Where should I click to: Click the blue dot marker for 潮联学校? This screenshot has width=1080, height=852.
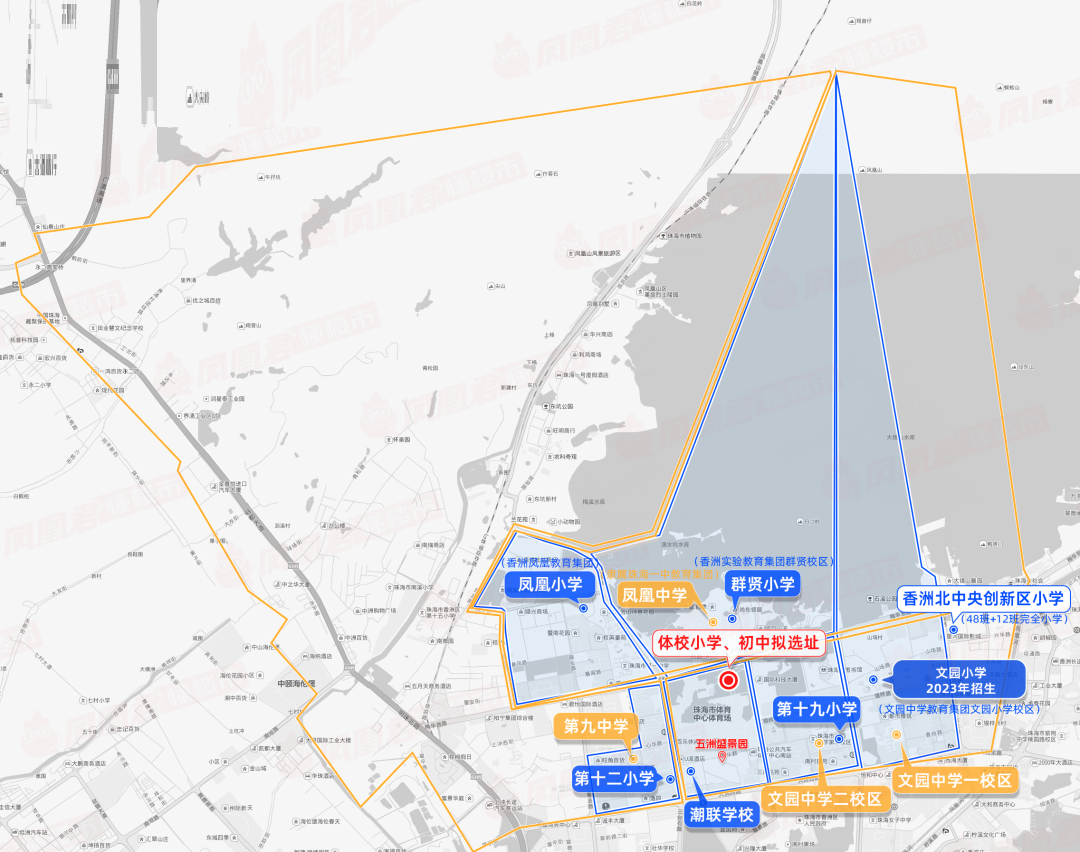coord(691,771)
